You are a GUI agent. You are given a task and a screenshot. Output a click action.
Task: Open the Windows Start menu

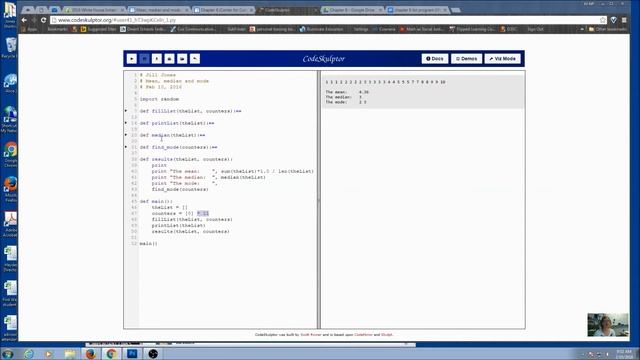coord(7,354)
